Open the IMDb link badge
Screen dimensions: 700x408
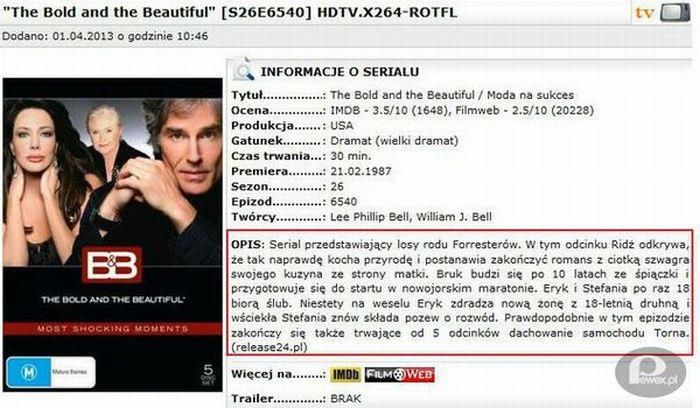[346, 375]
